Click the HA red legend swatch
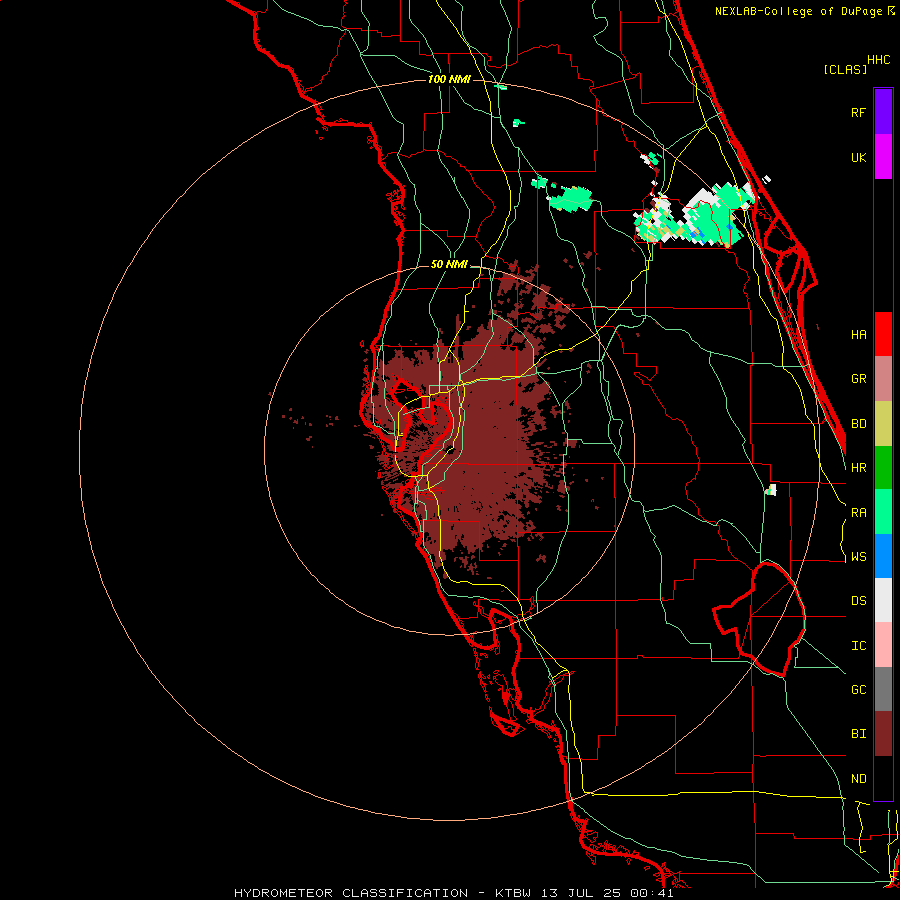900x900 pixels. [883, 334]
